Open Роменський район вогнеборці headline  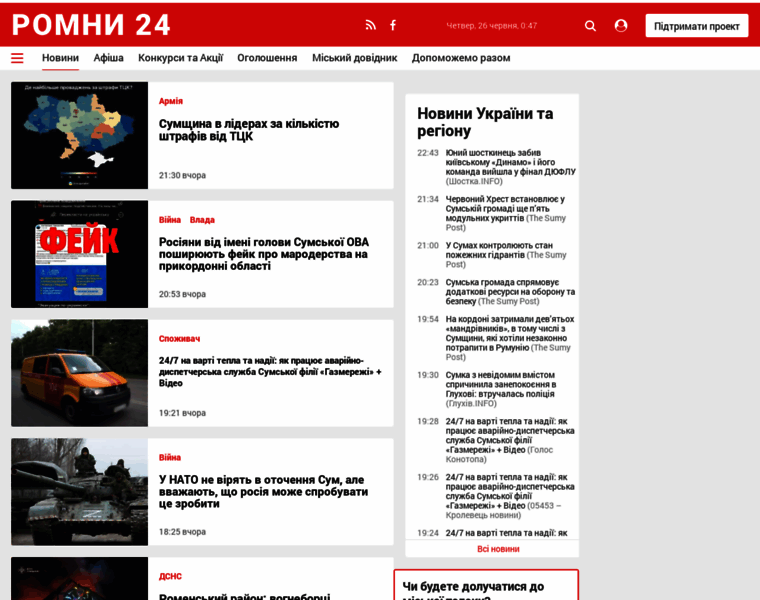pyautogui.click(x=244, y=596)
